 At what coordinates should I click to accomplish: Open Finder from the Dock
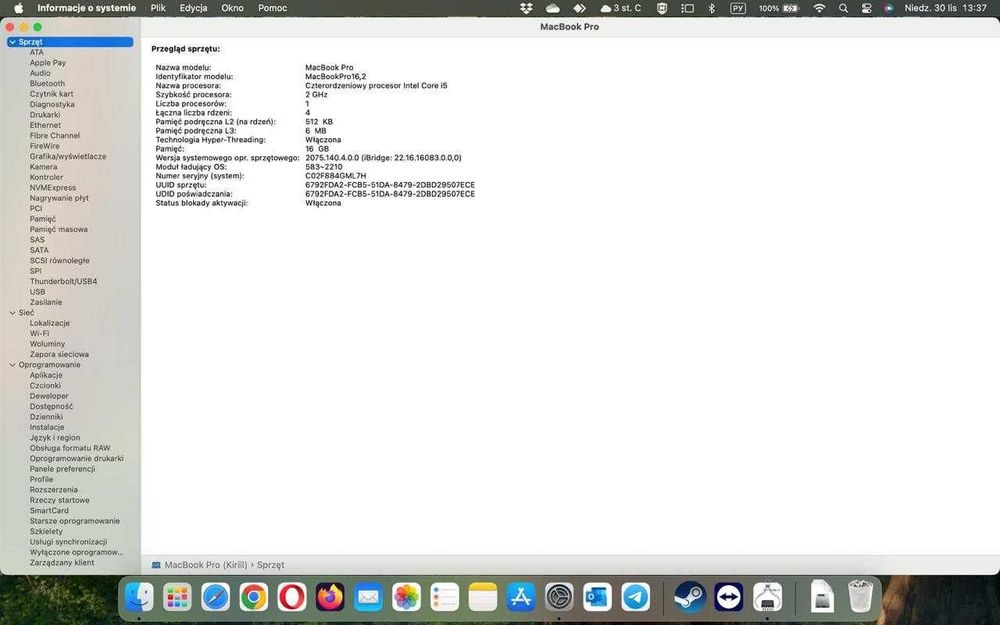[139, 598]
